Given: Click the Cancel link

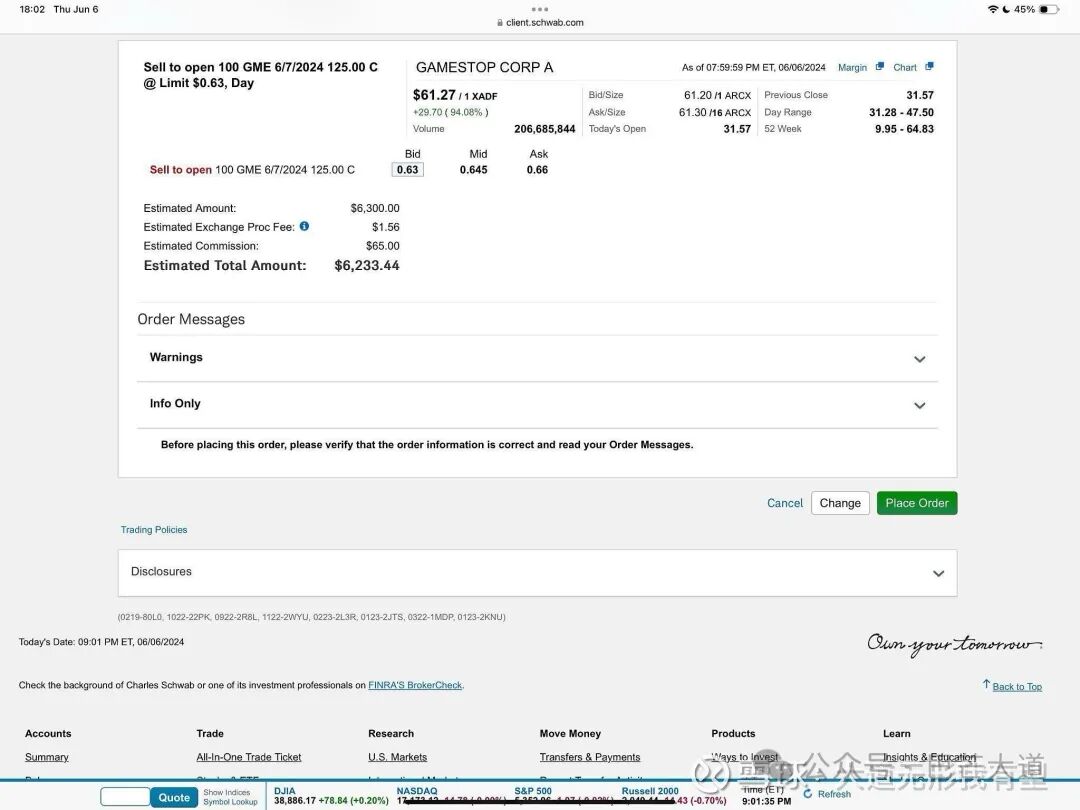Looking at the screenshot, I should pos(785,503).
